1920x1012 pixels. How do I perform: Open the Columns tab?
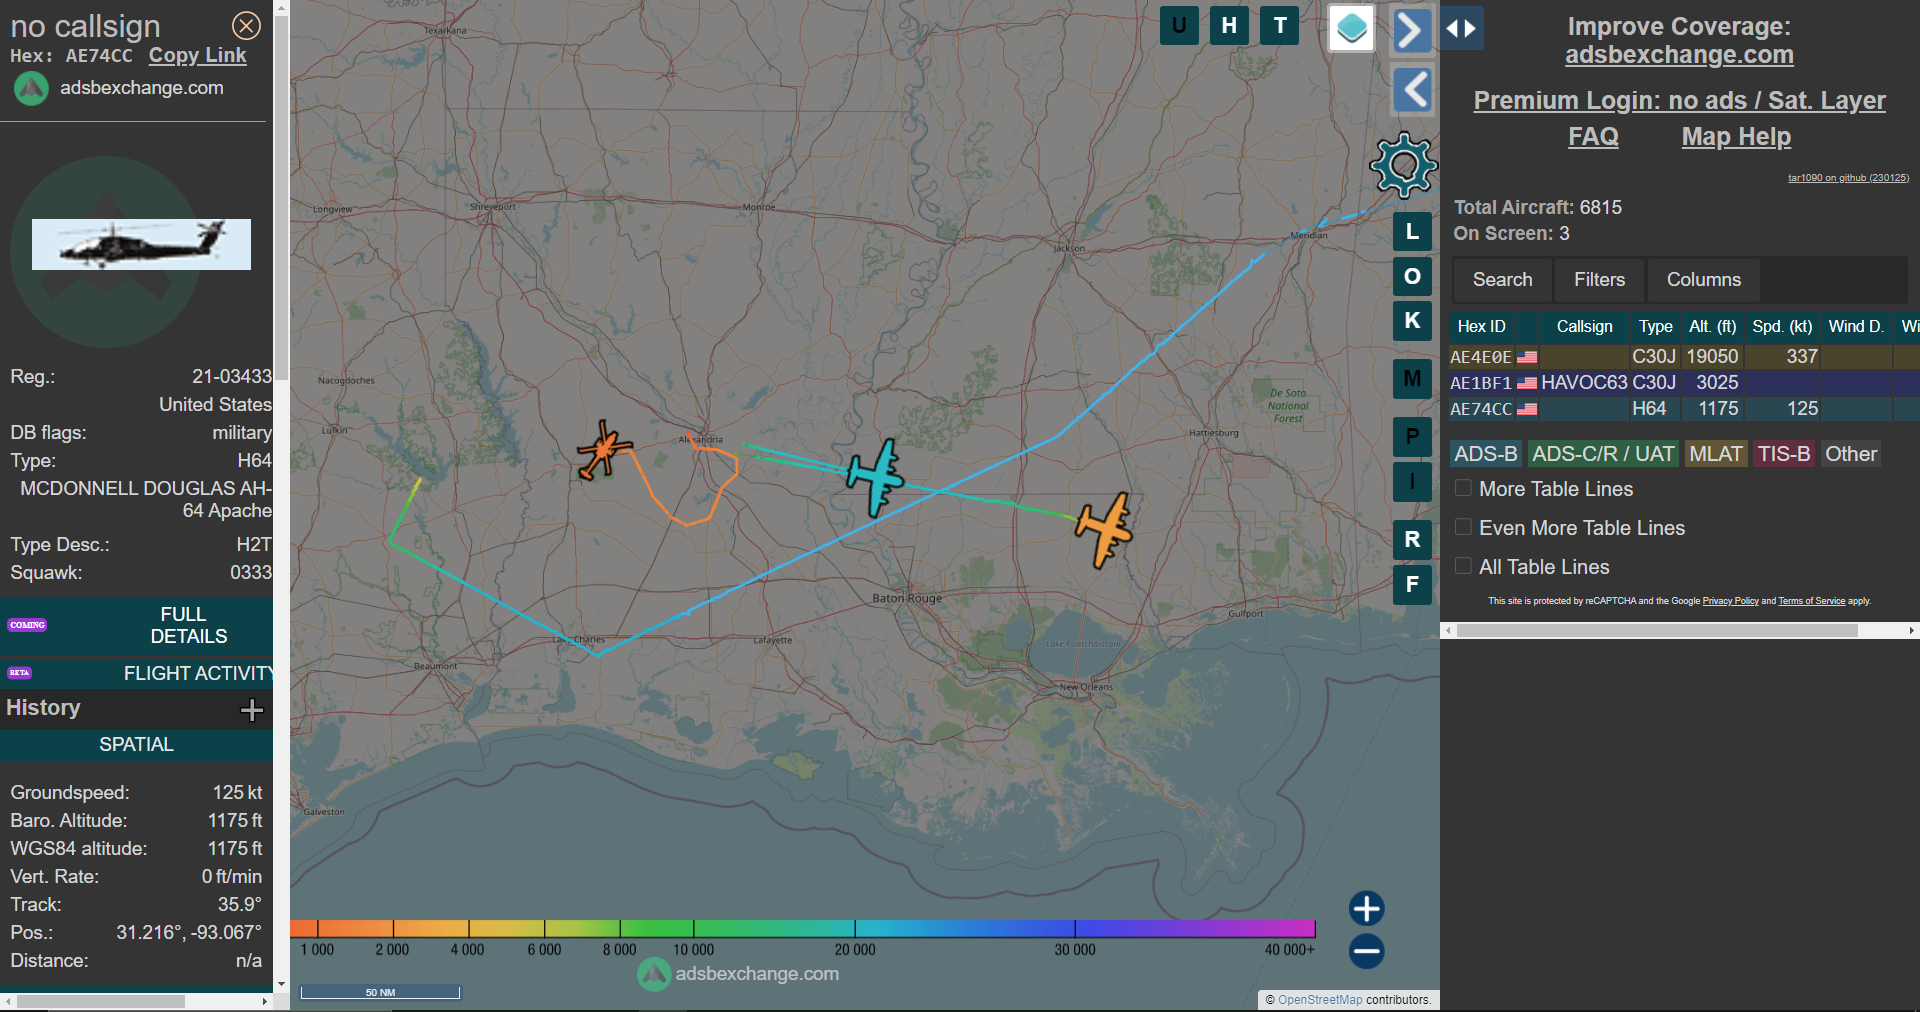(x=1703, y=280)
